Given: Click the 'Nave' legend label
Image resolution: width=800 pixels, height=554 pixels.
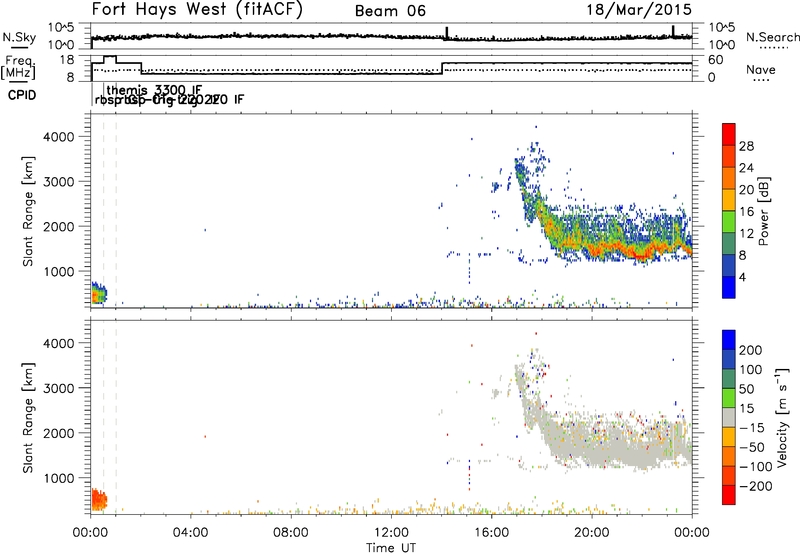Looking at the screenshot, I should (760, 70).
